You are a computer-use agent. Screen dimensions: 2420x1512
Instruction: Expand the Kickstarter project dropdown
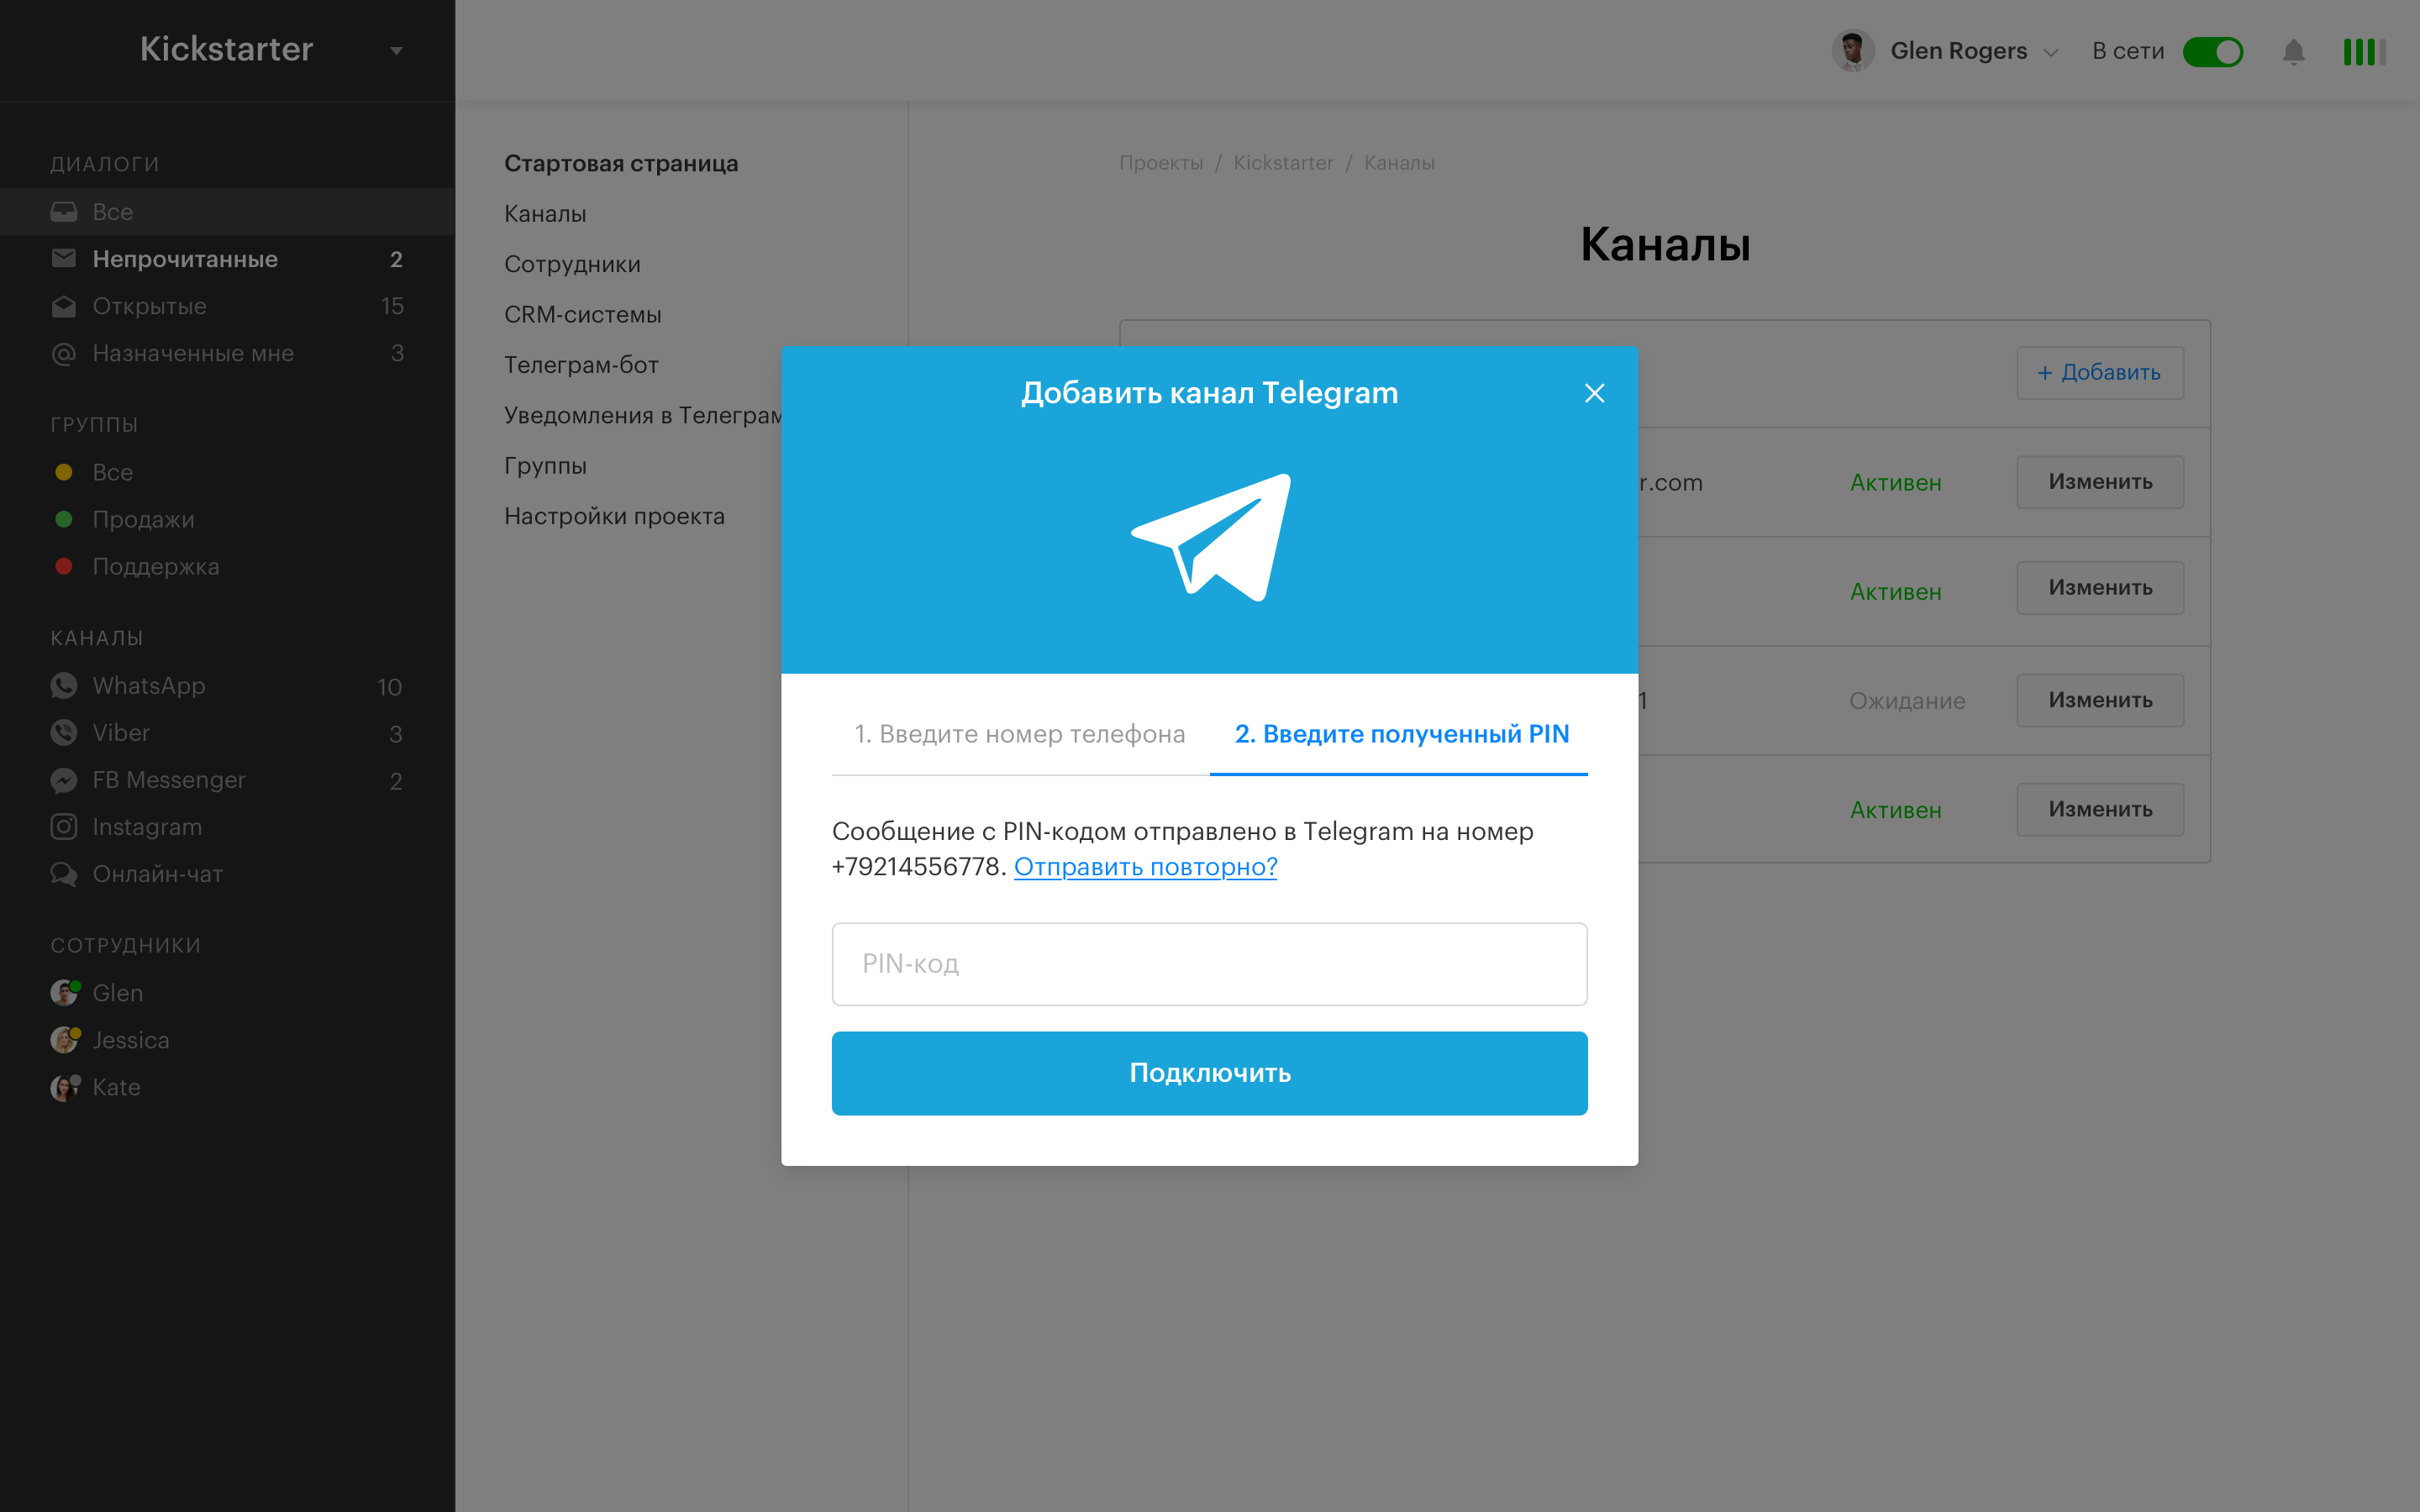[x=396, y=50]
